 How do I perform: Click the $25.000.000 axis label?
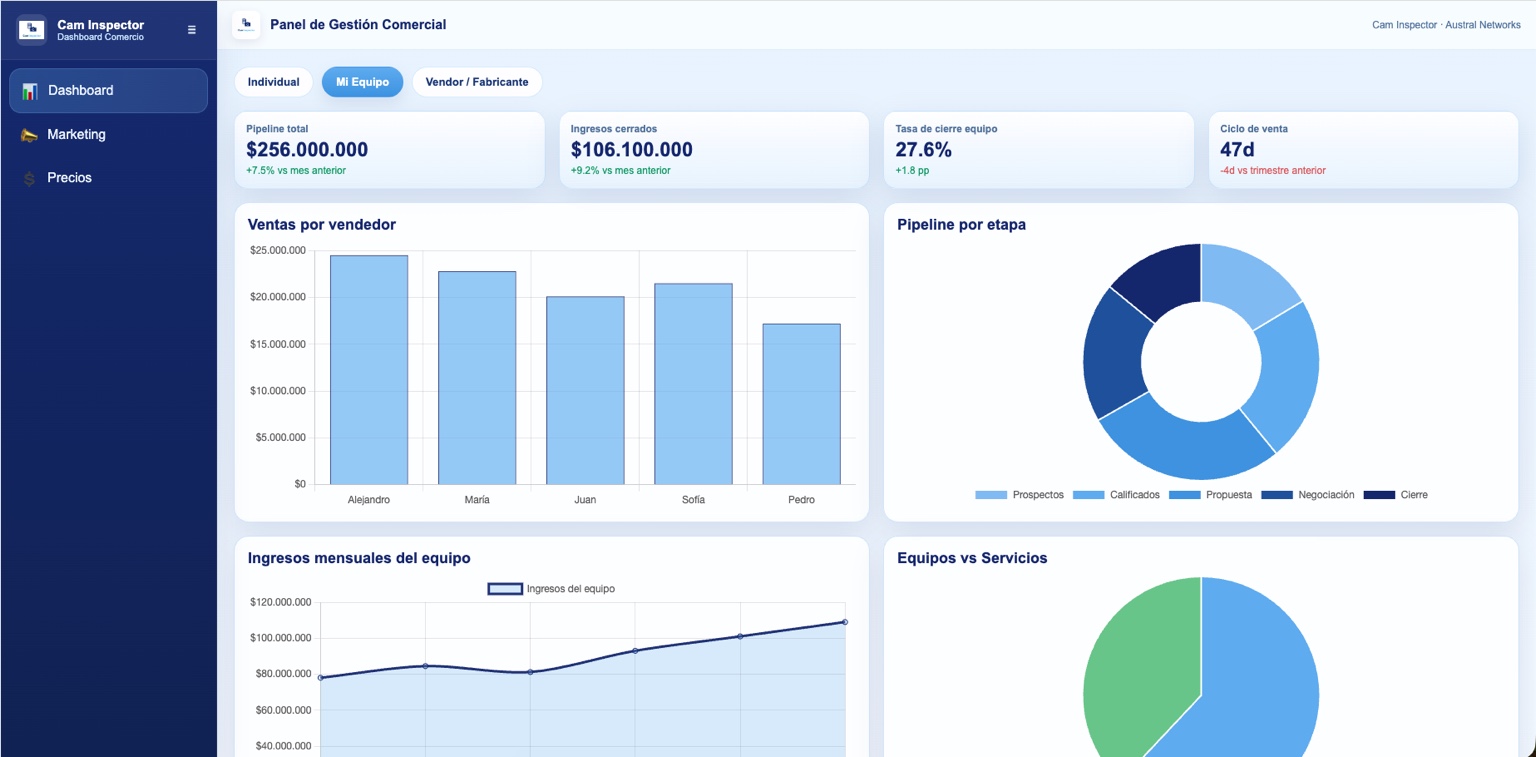pos(278,251)
